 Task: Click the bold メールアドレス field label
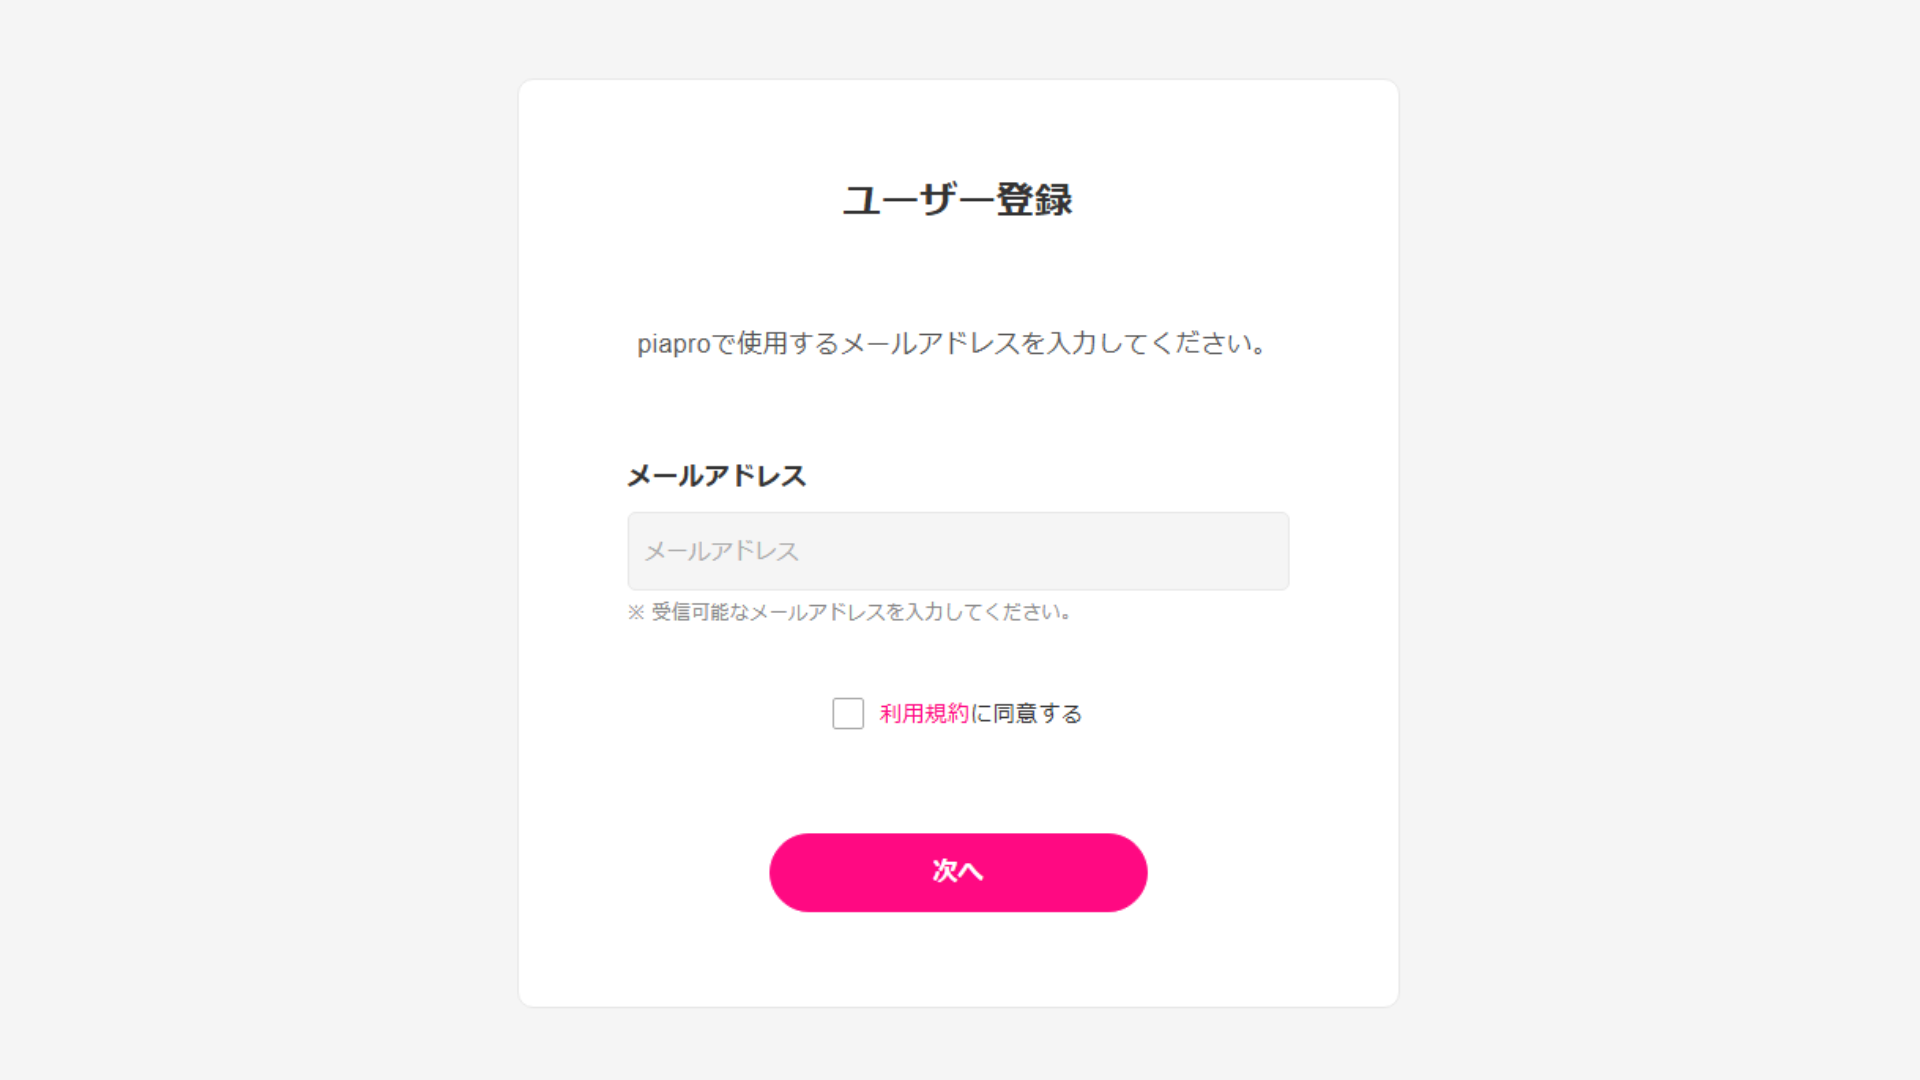coord(716,477)
